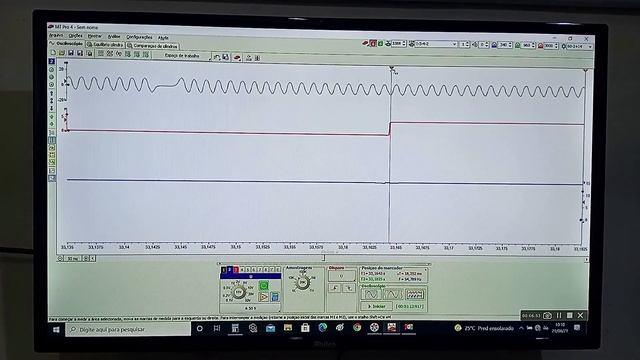Click the export arrow toolbar icon
Screen dimensions: 640x360
click(249, 58)
